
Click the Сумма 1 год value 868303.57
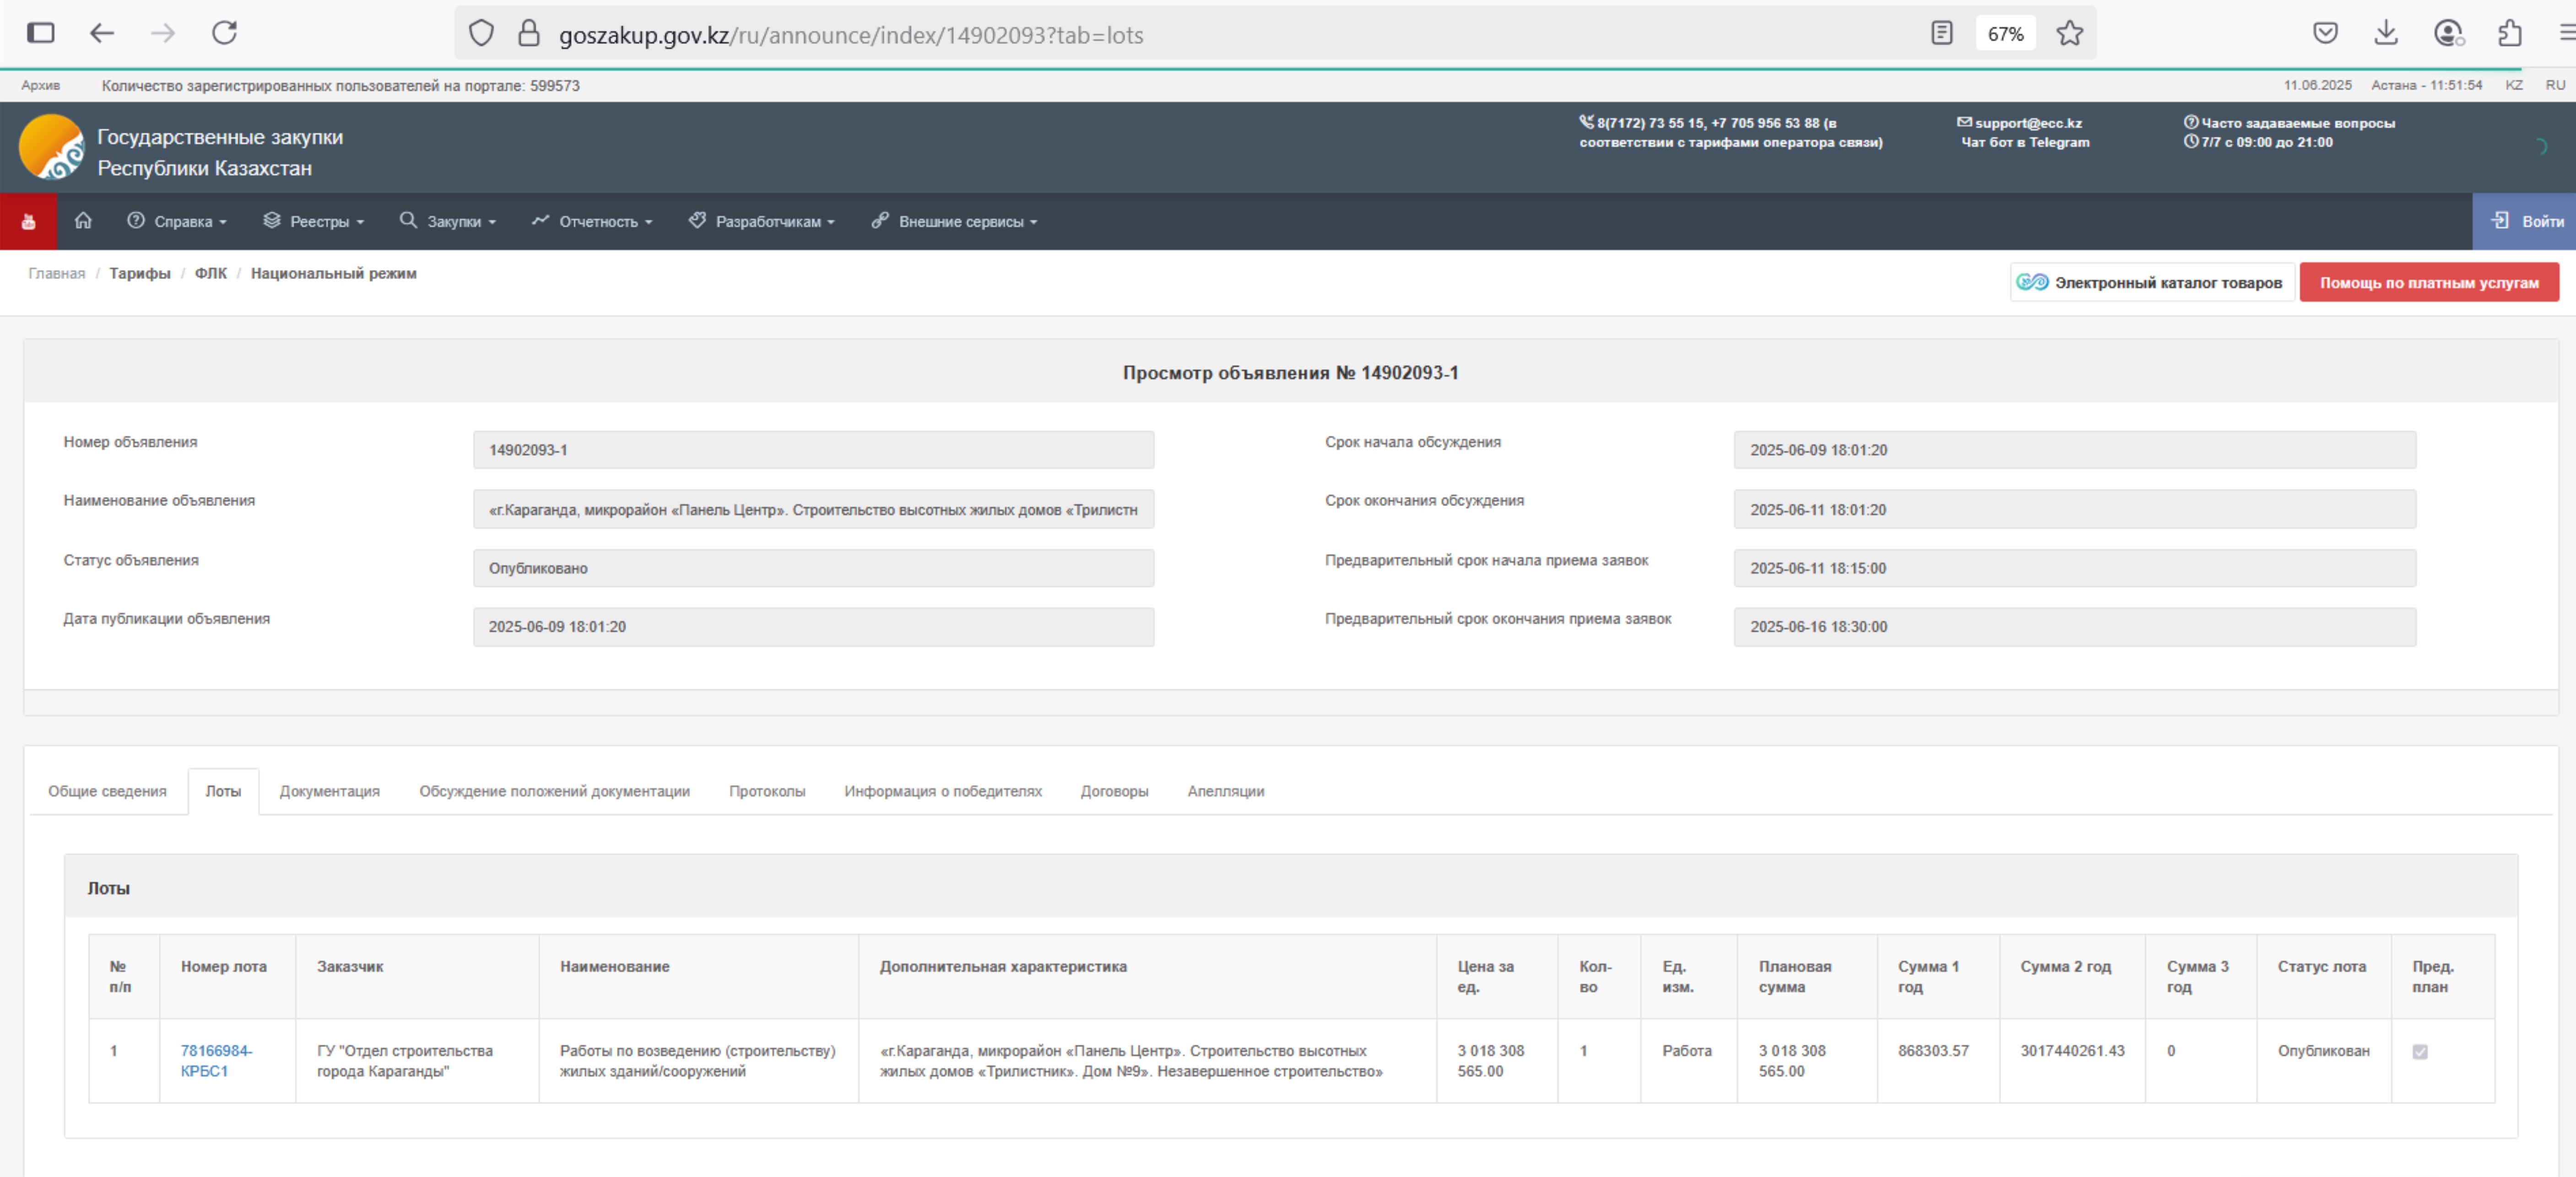click(1933, 1051)
